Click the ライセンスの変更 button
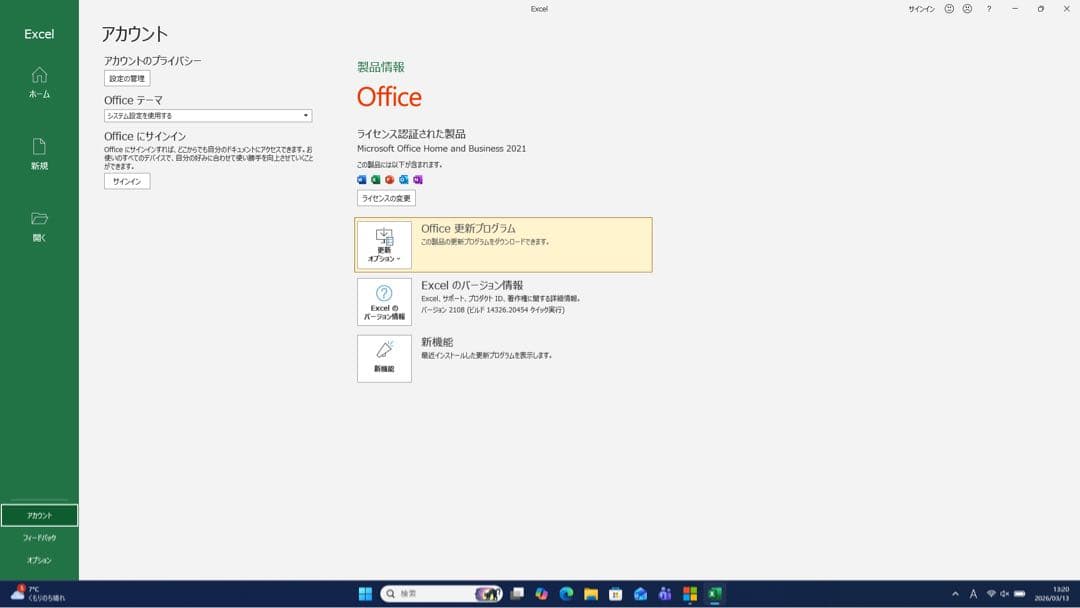 [386, 198]
